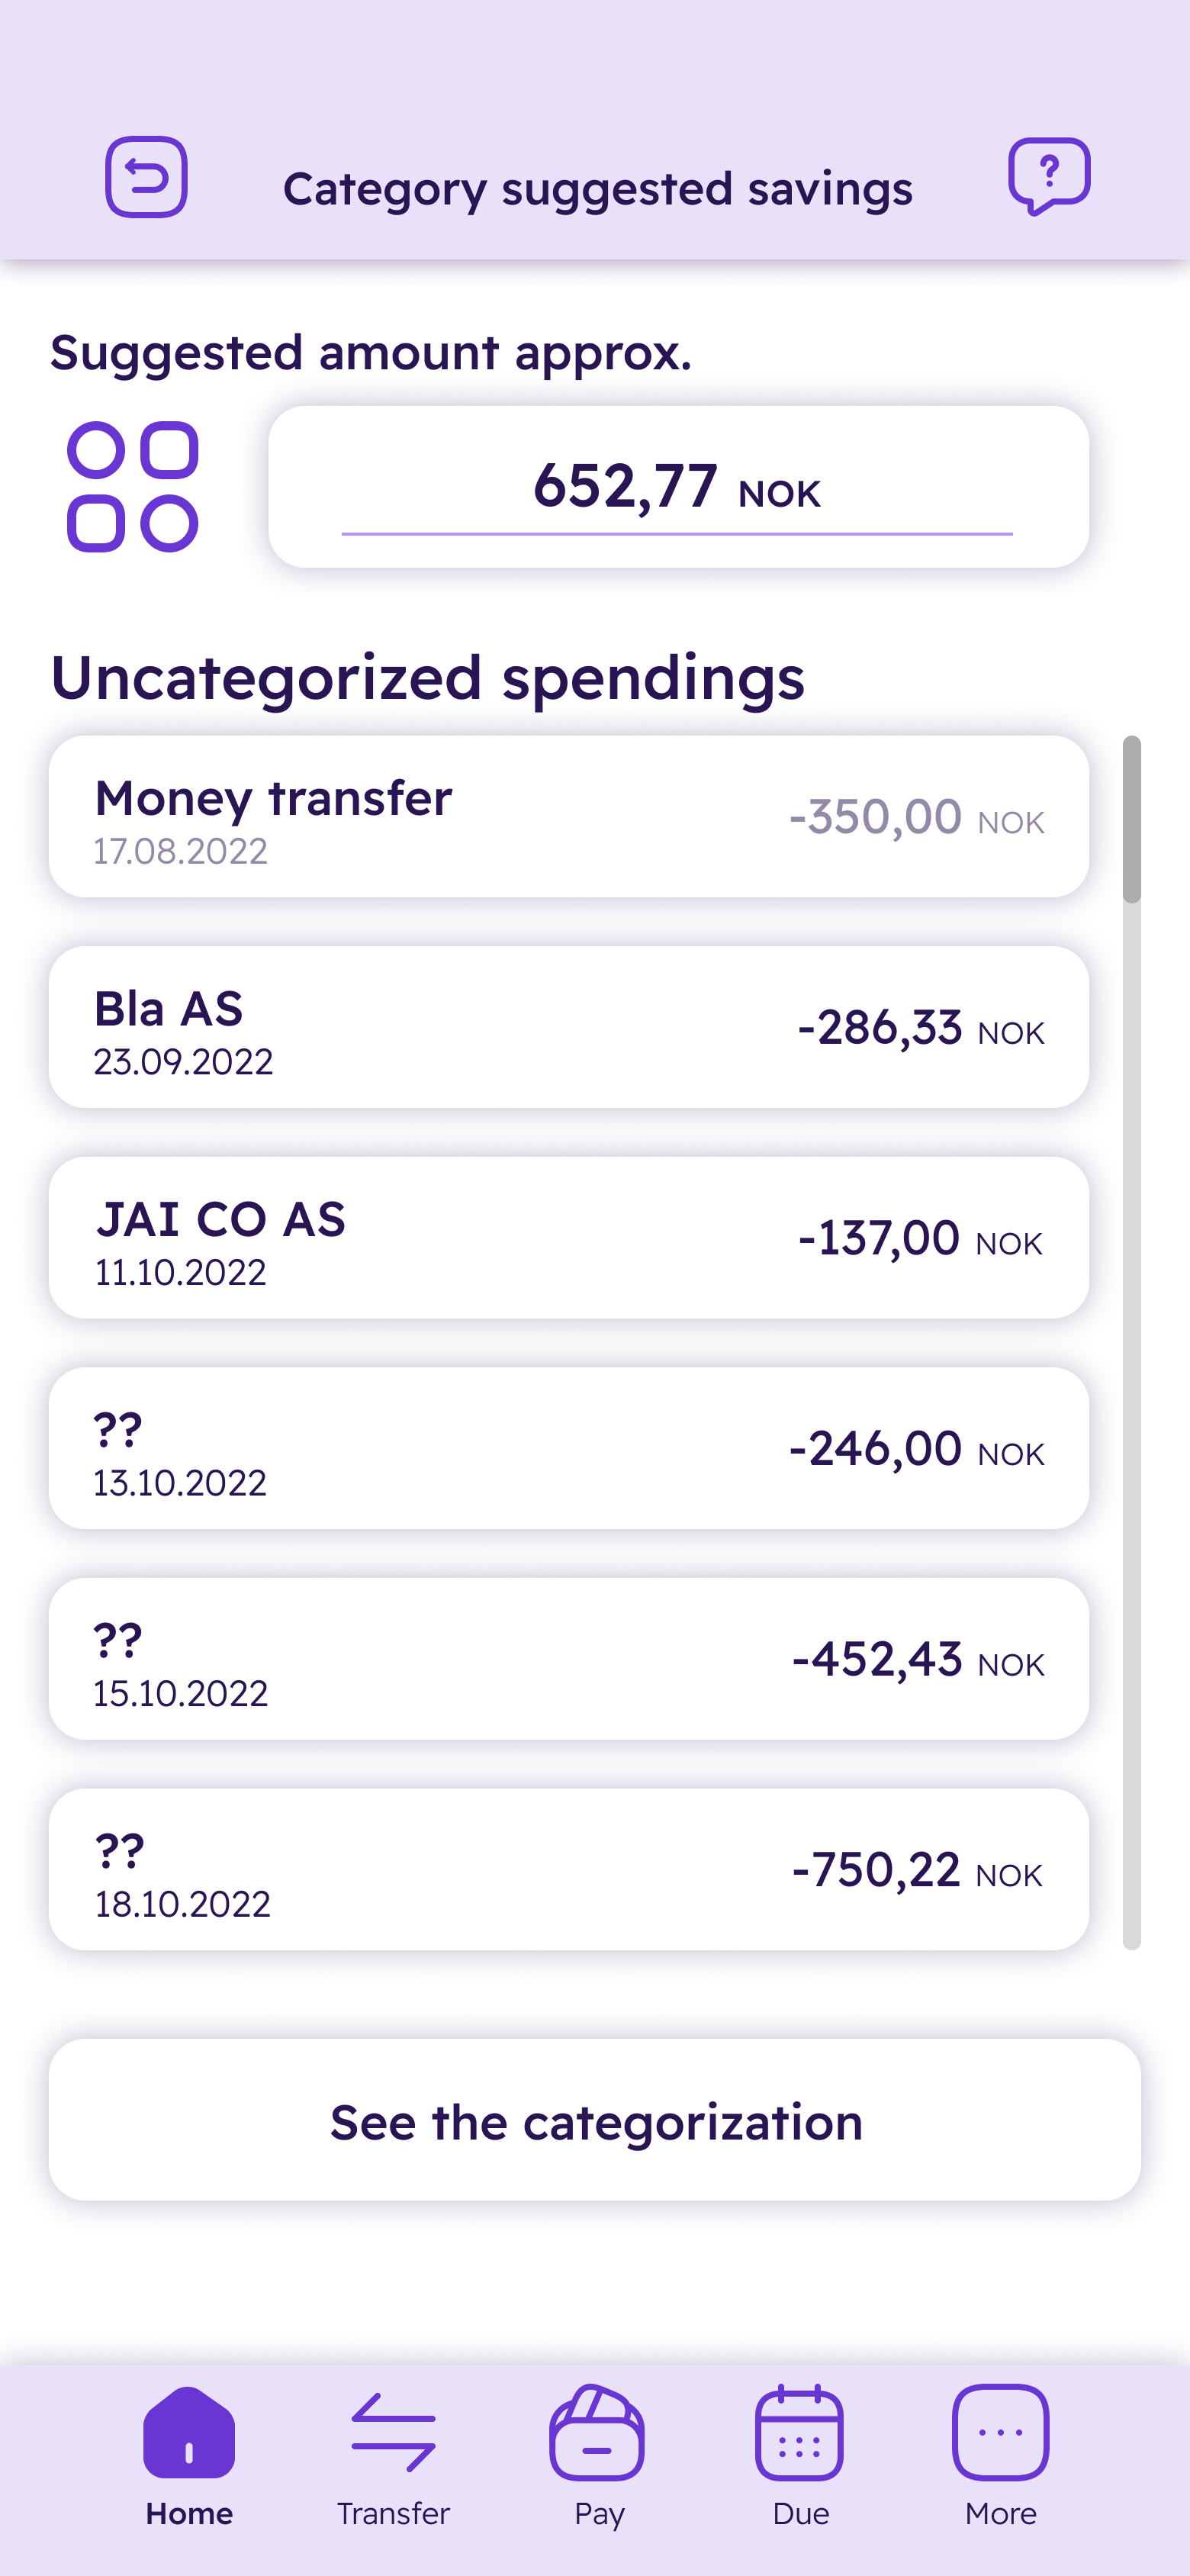The width and height of the screenshot is (1190, 2576).
Task: Select the -750,22 NOK transaction from 18.10.2022
Action: [x=569, y=1869]
